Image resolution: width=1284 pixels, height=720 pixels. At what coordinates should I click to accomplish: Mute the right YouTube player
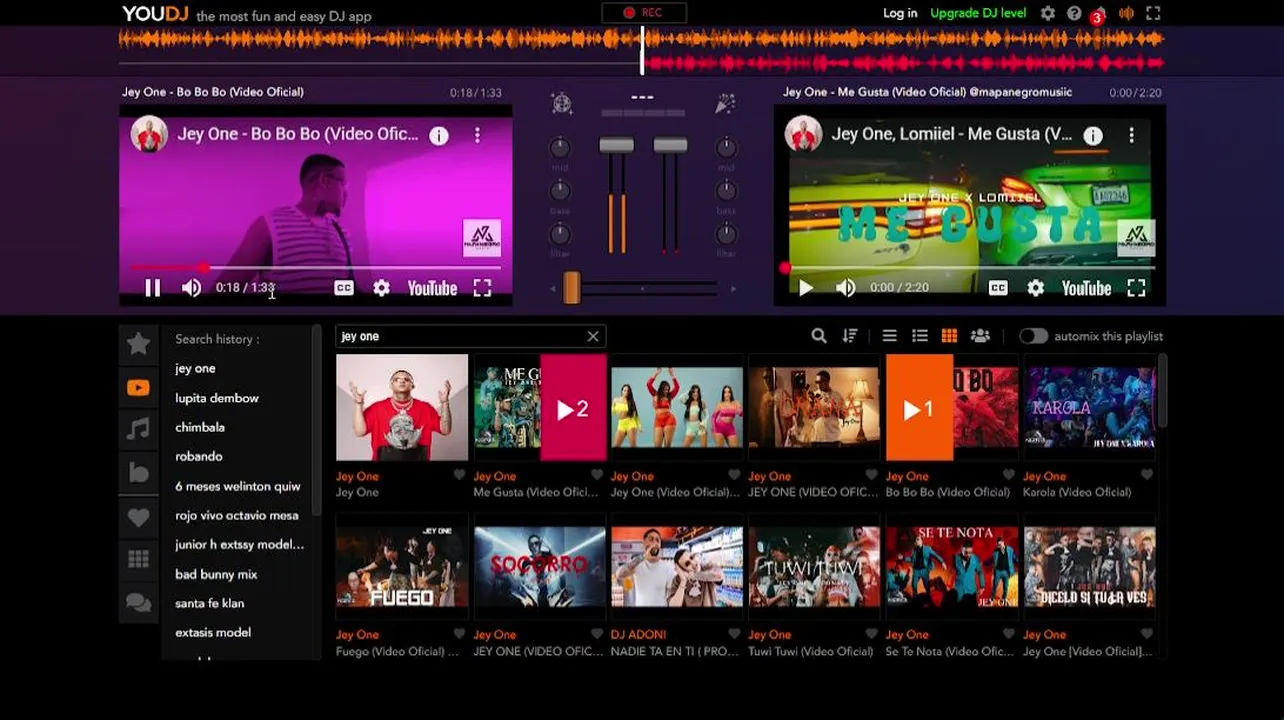click(x=845, y=288)
